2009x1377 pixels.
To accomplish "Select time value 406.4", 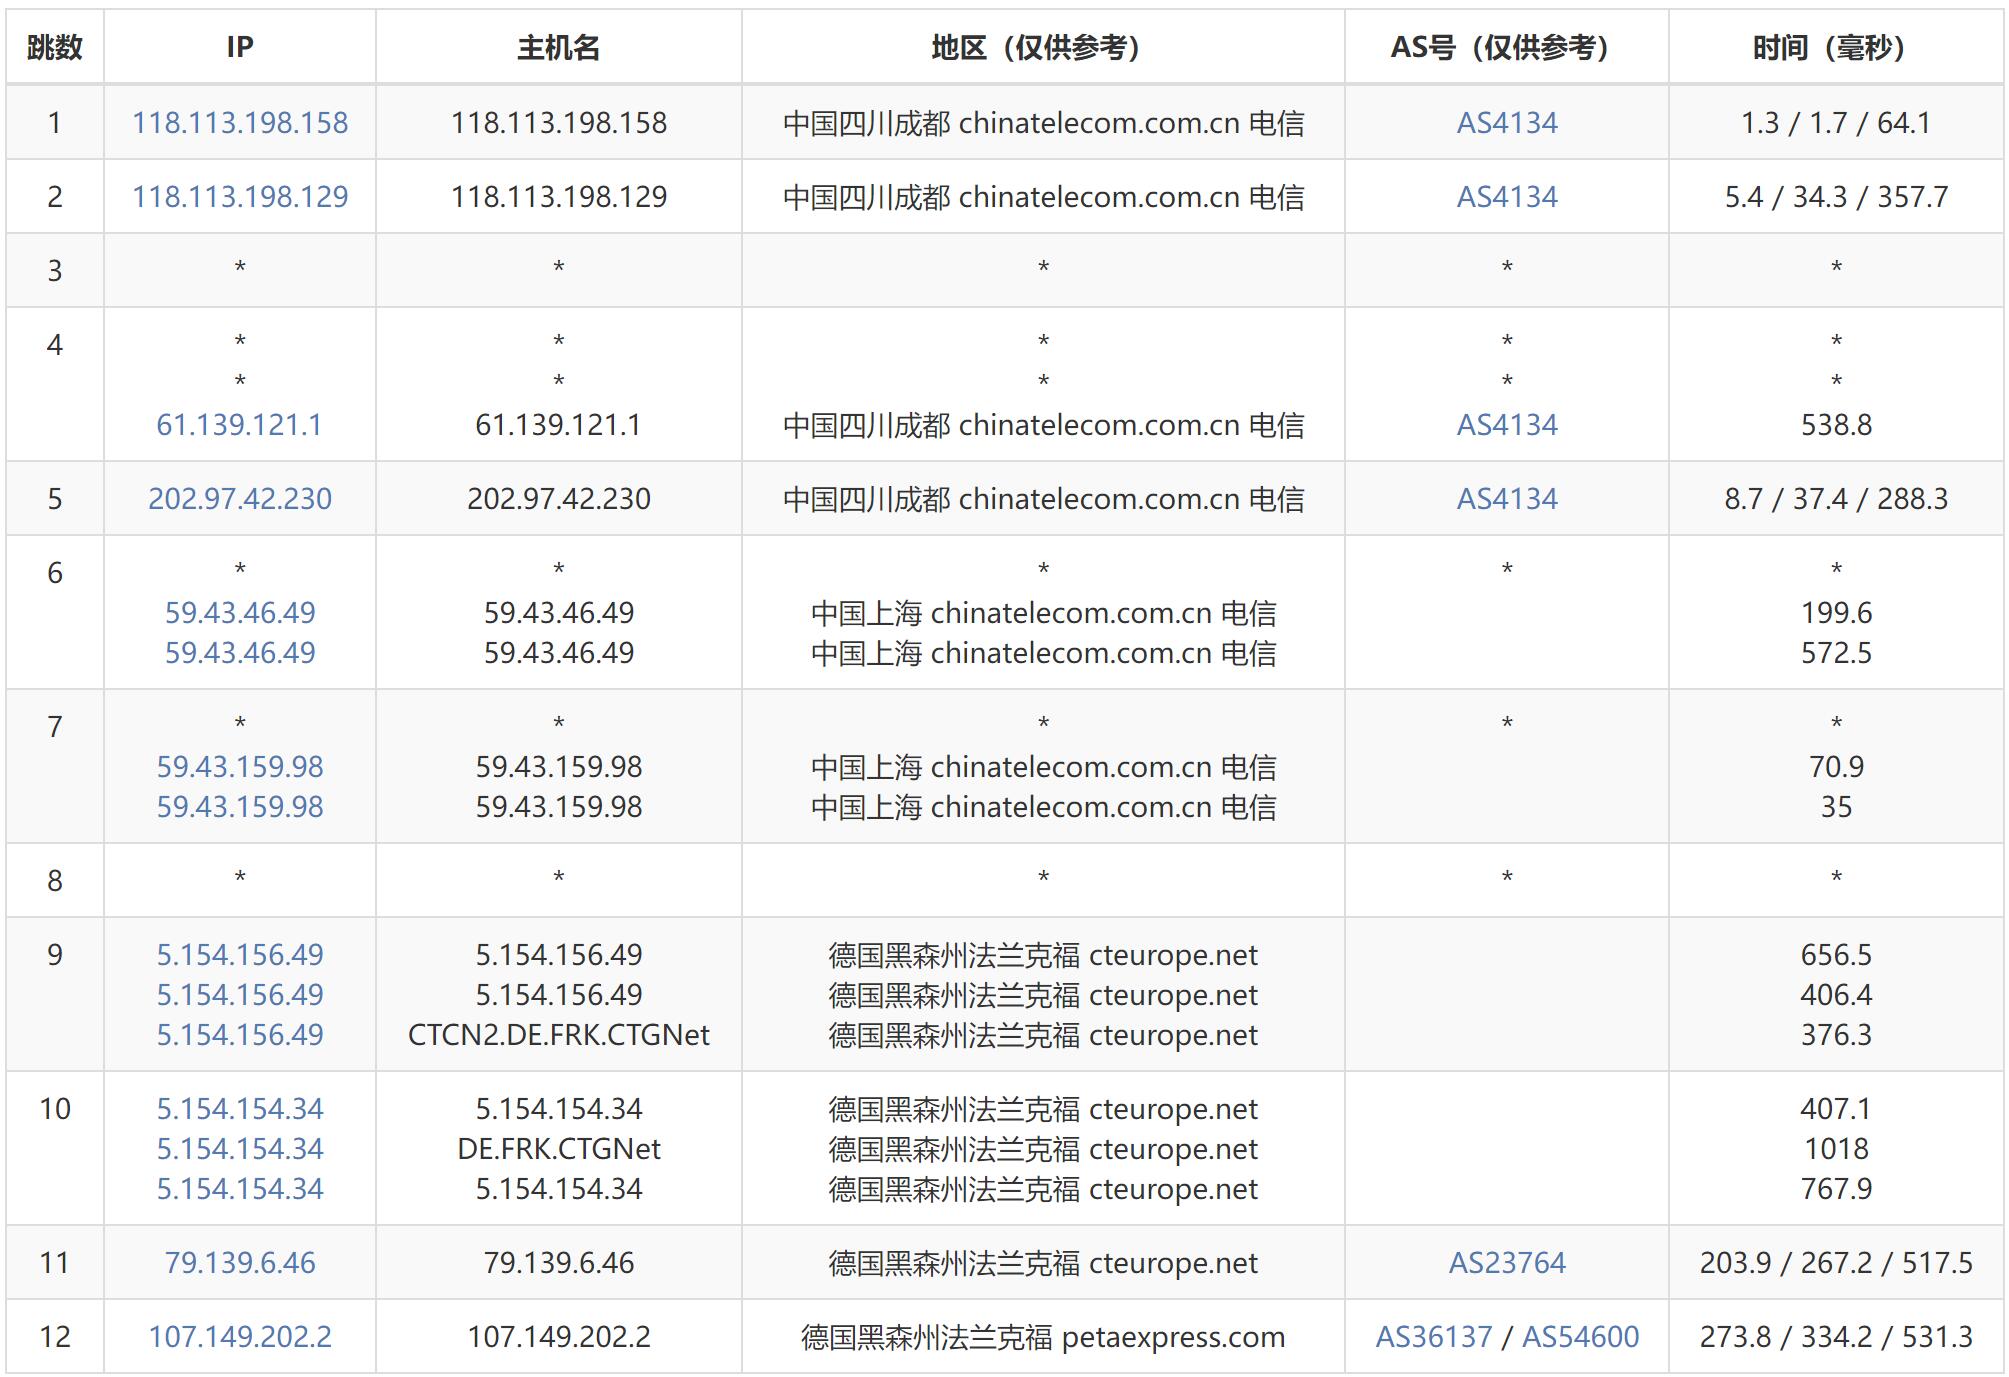I will (x=1836, y=995).
